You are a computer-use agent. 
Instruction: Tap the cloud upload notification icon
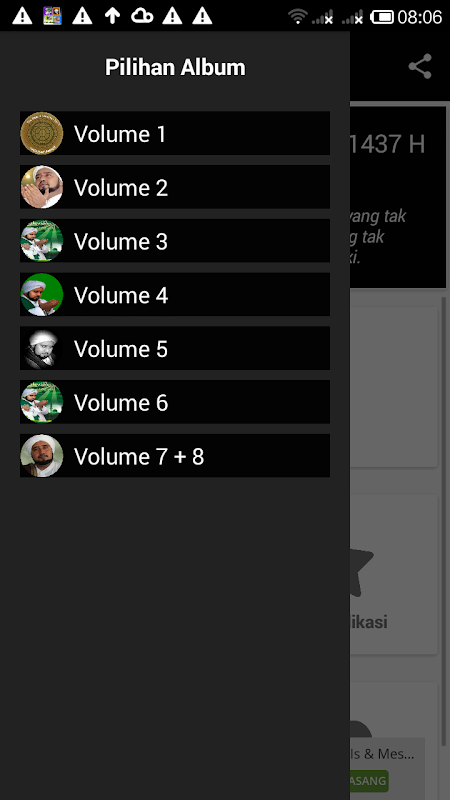coord(142,16)
